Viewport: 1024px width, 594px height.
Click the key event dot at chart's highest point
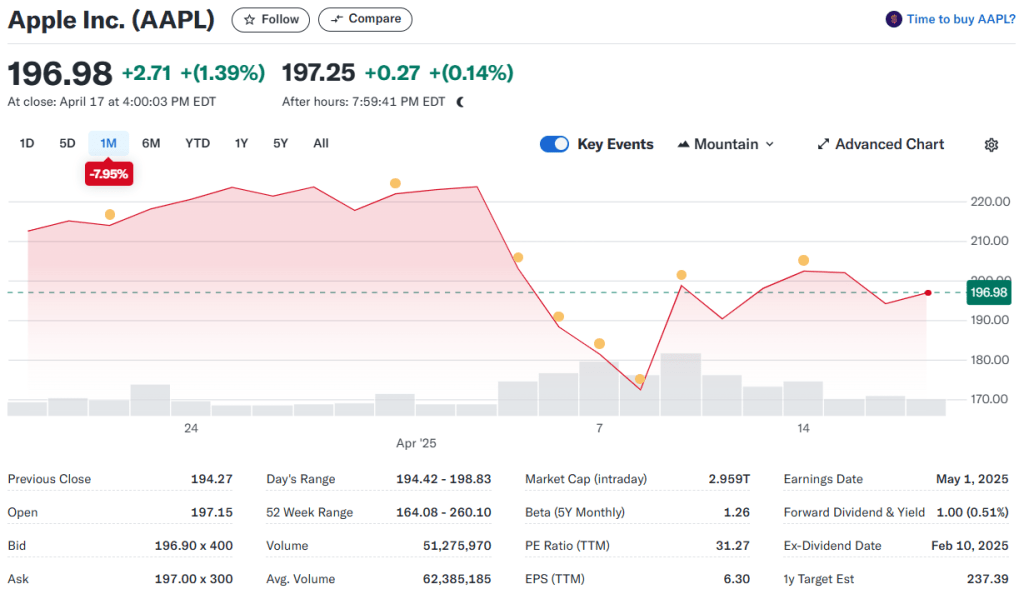(x=395, y=183)
